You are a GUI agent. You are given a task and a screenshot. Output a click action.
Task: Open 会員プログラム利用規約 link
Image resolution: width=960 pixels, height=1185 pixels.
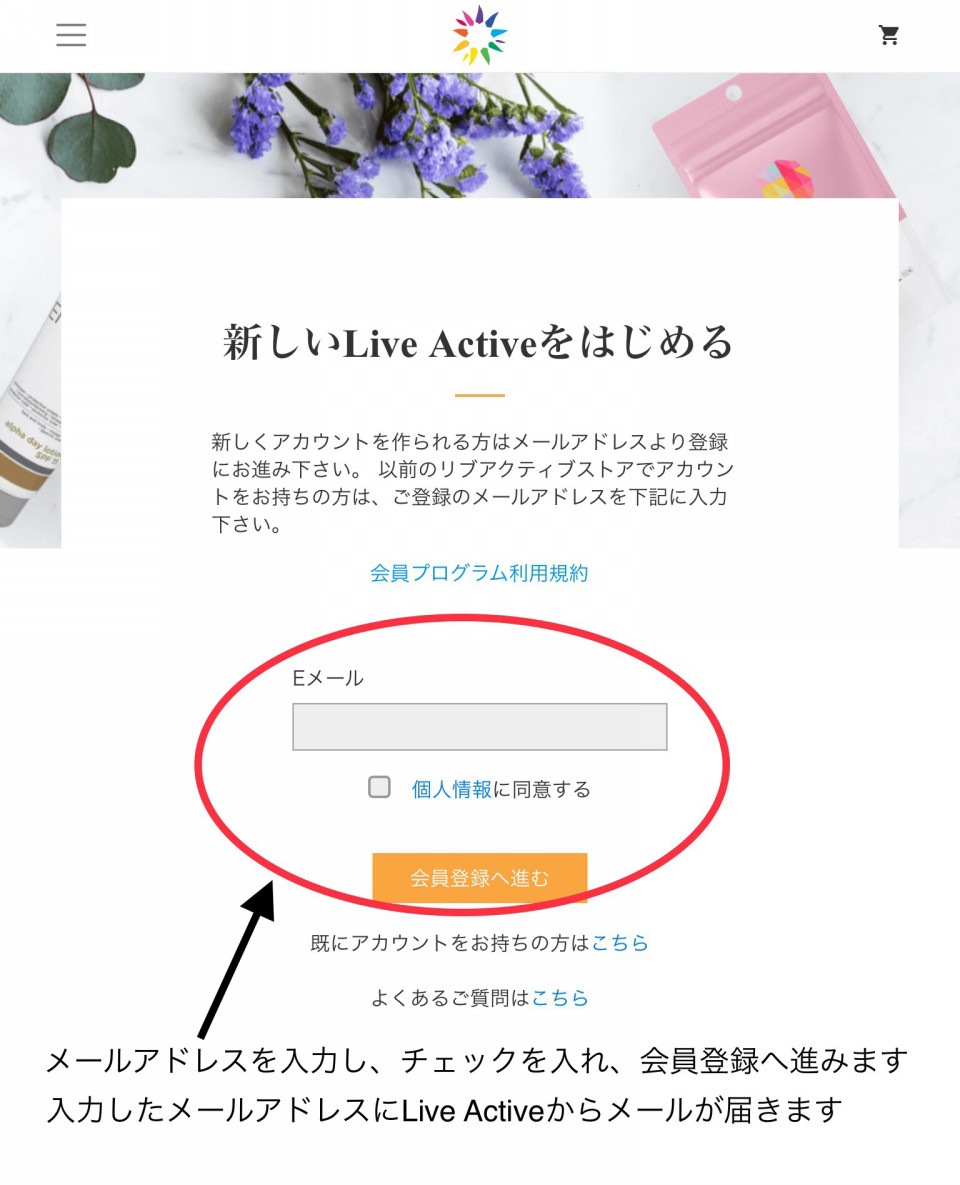(x=479, y=573)
